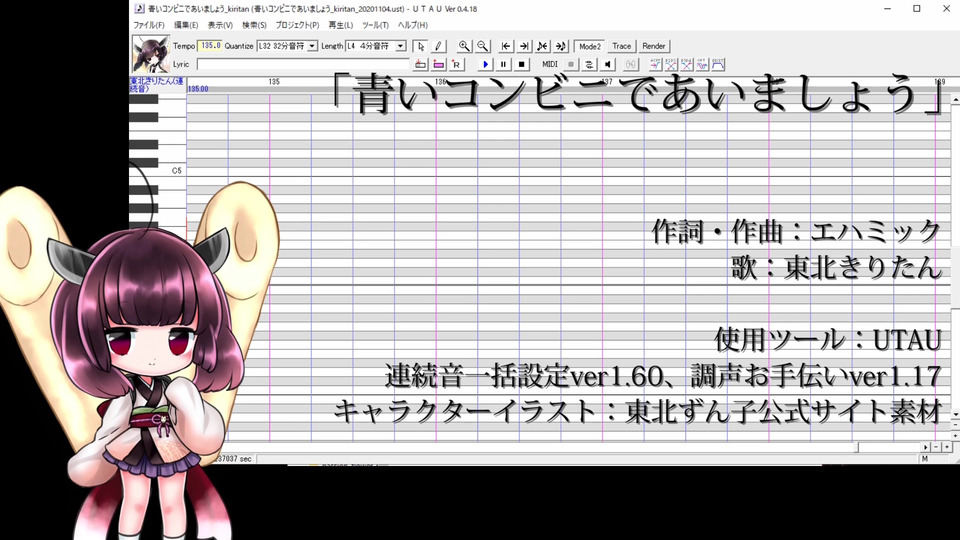Click horizontal zoom minus button at bottom
Viewport: 960px width, 540px height.
click(x=936, y=448)
